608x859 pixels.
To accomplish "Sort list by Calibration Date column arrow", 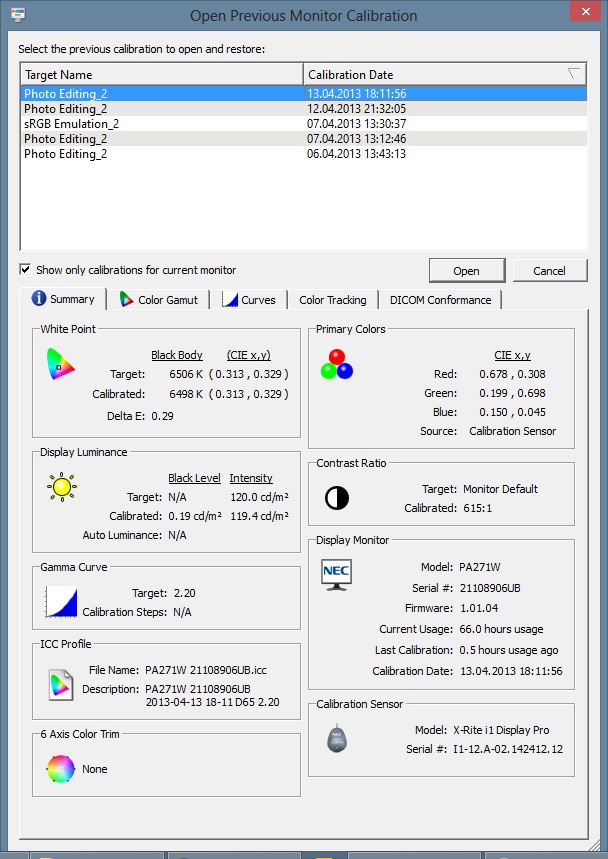I will coord(573,74).
